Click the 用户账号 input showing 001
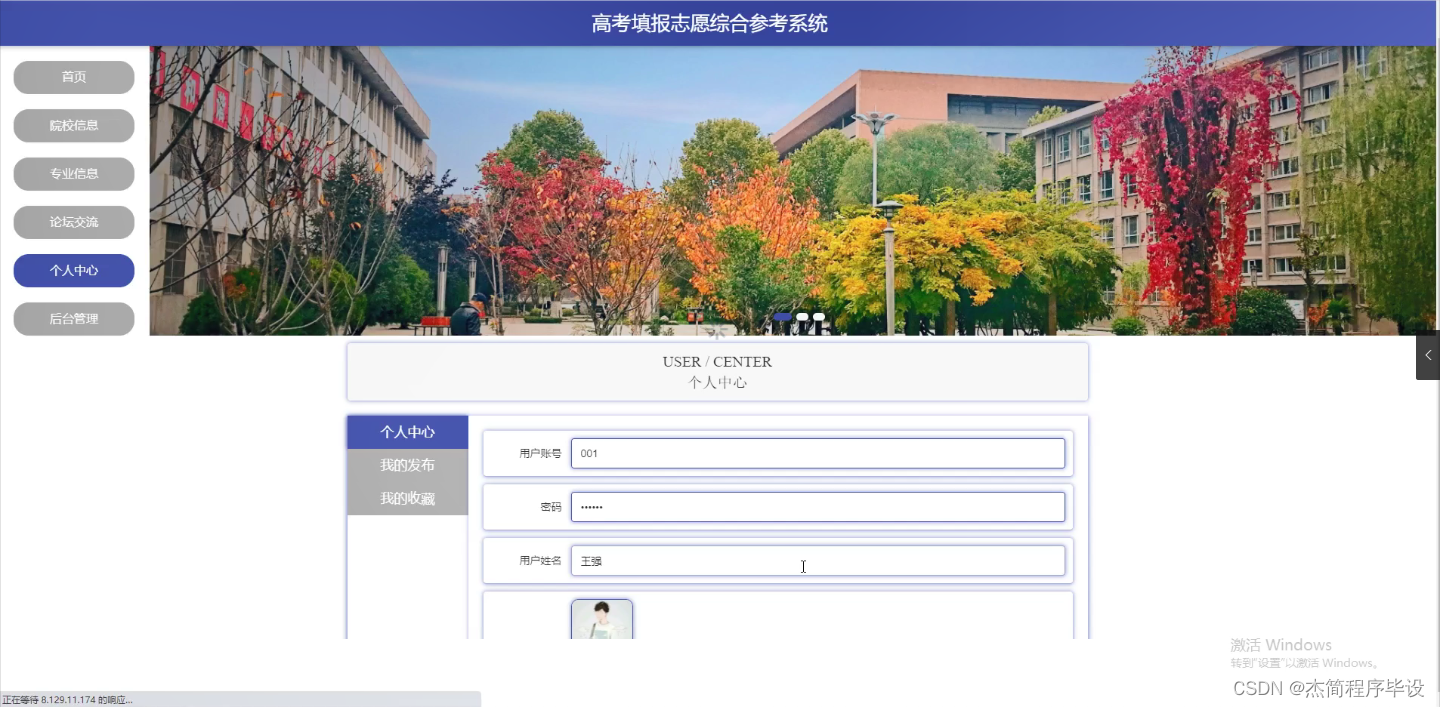The height and width of the screenshot is (707, 1440). [x=817, y=452]
